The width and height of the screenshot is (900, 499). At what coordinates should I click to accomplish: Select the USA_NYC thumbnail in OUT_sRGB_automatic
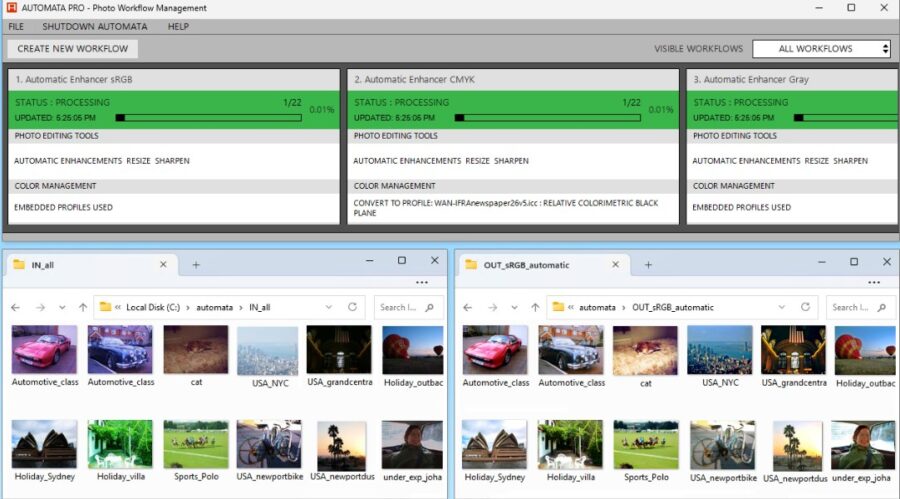click(720, 350)
